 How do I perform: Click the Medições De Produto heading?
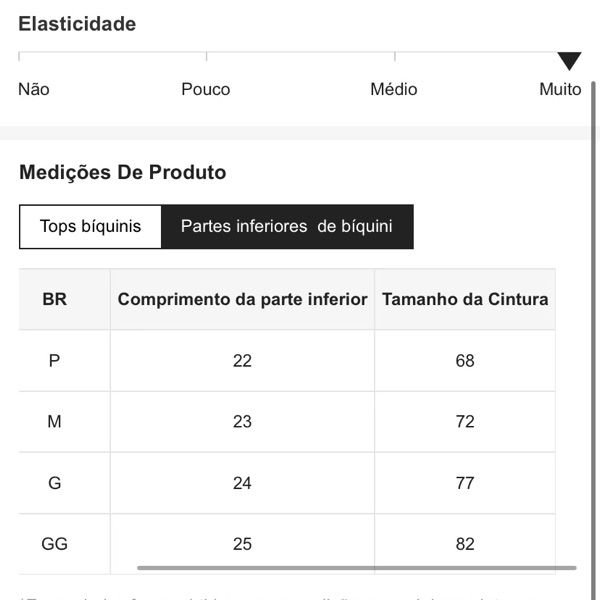[122, 172]
